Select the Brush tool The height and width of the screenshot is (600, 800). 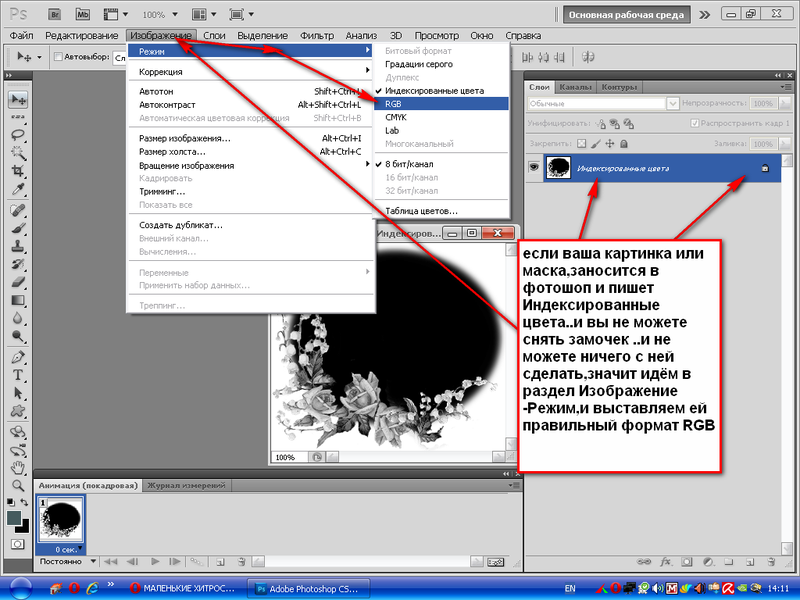tap(18, 228)
